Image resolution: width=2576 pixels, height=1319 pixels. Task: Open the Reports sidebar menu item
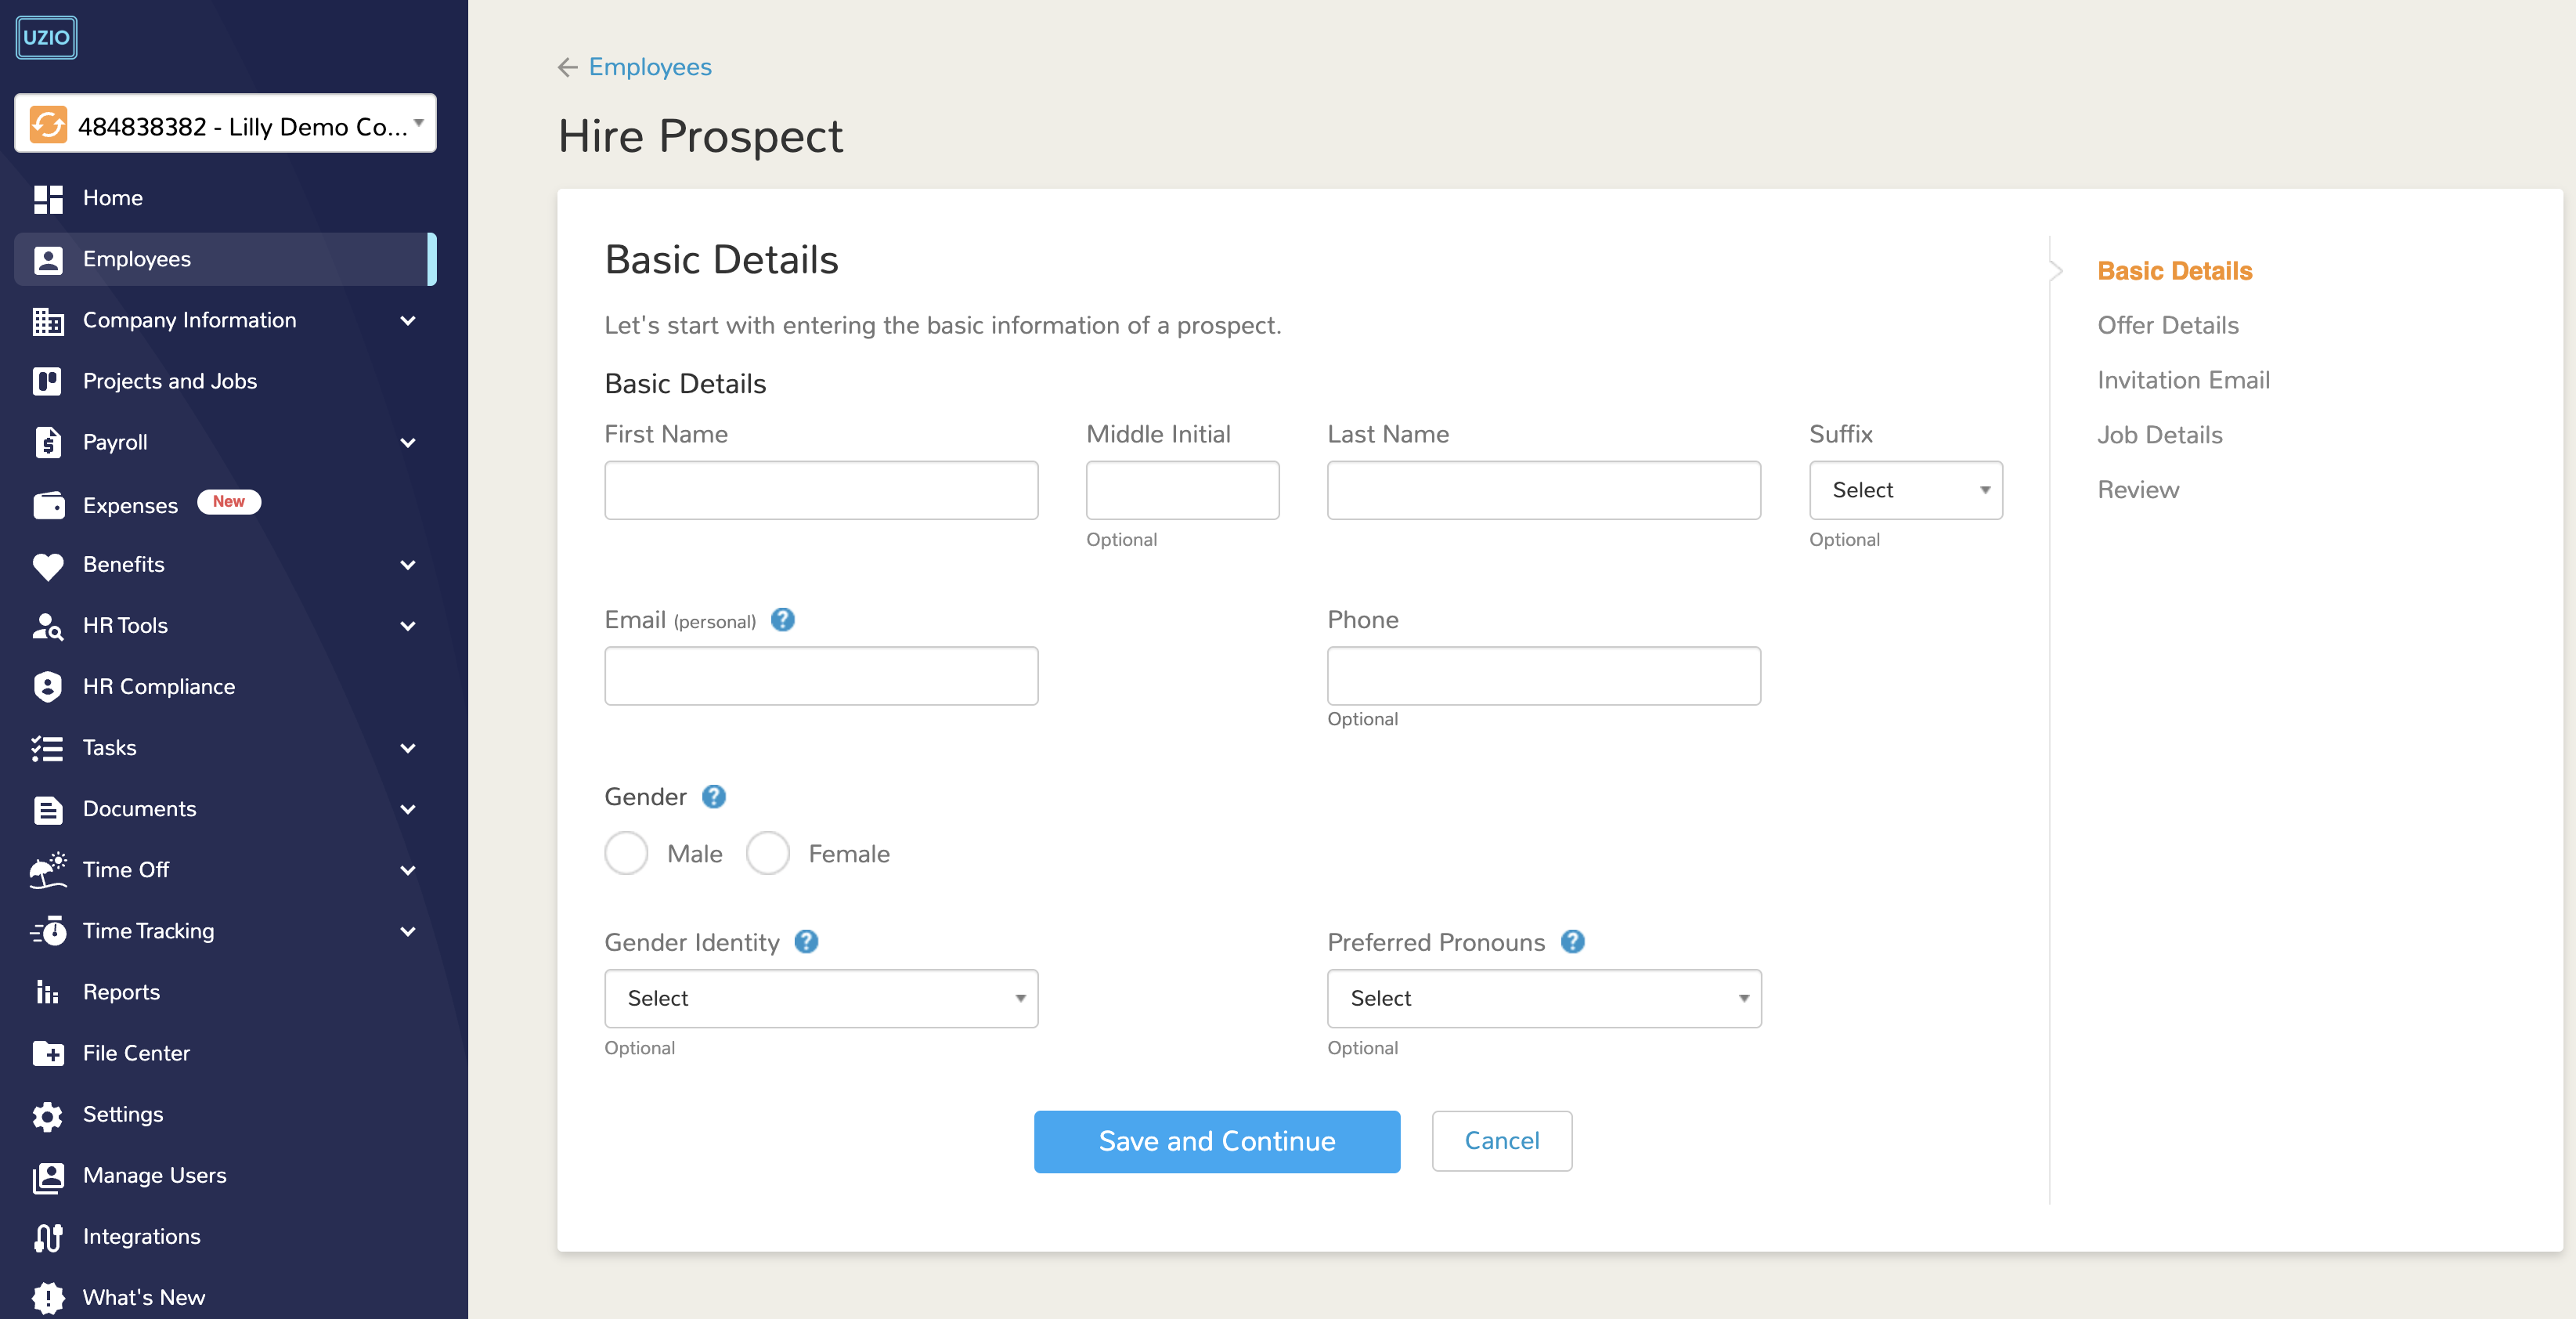click(121, 992)
